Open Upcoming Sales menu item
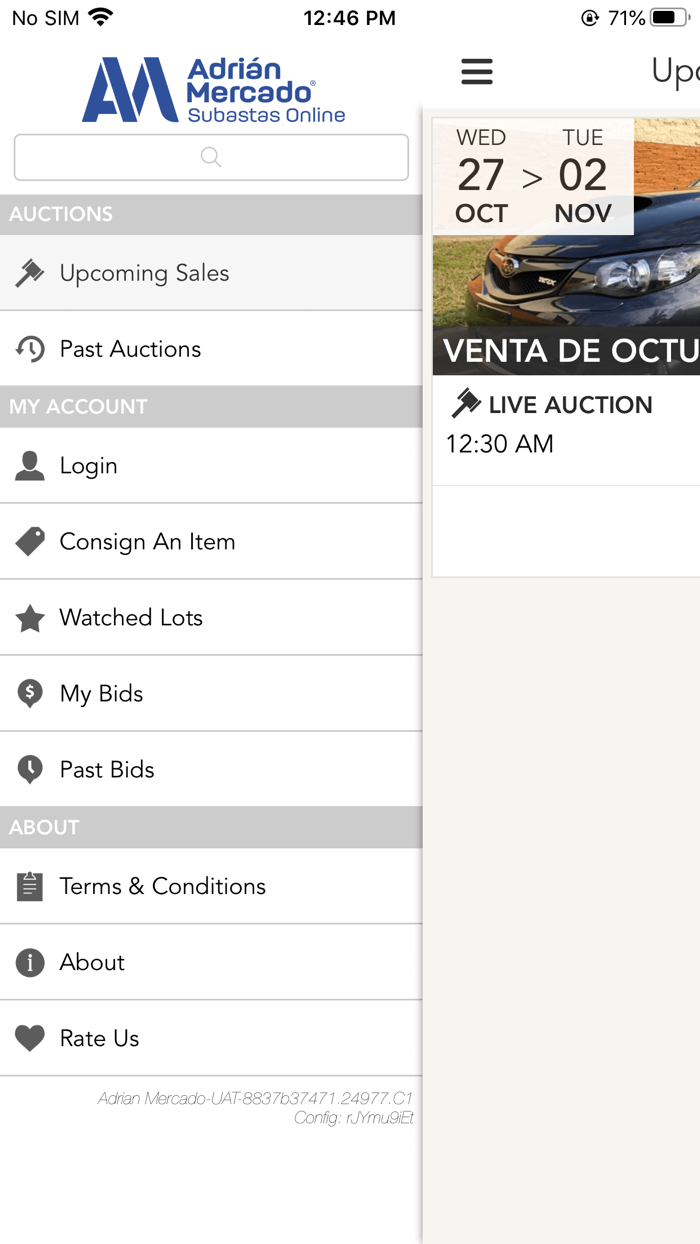 [144, 273]
